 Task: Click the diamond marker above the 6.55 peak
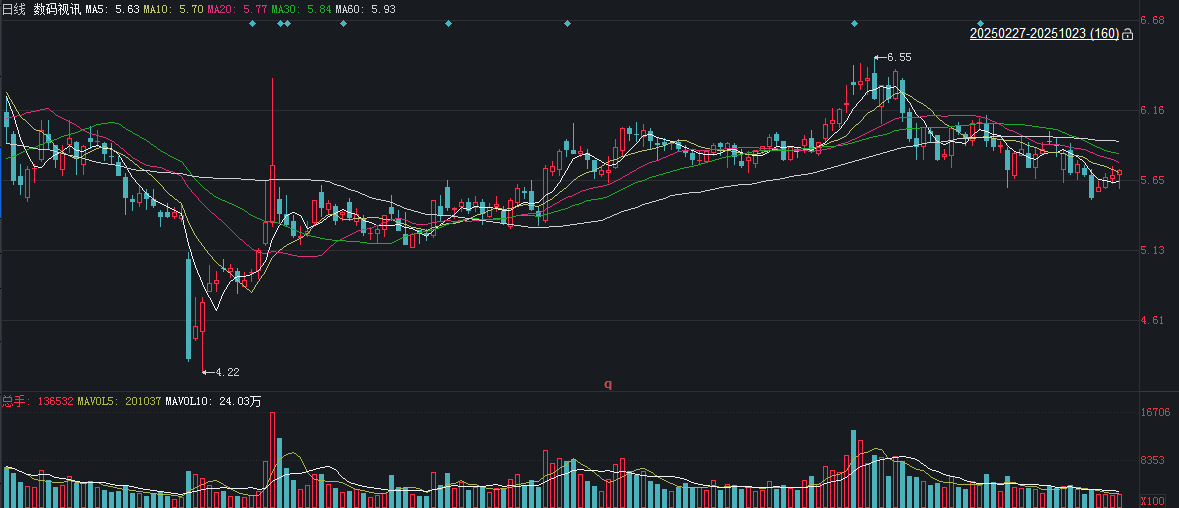pos(854,23)
